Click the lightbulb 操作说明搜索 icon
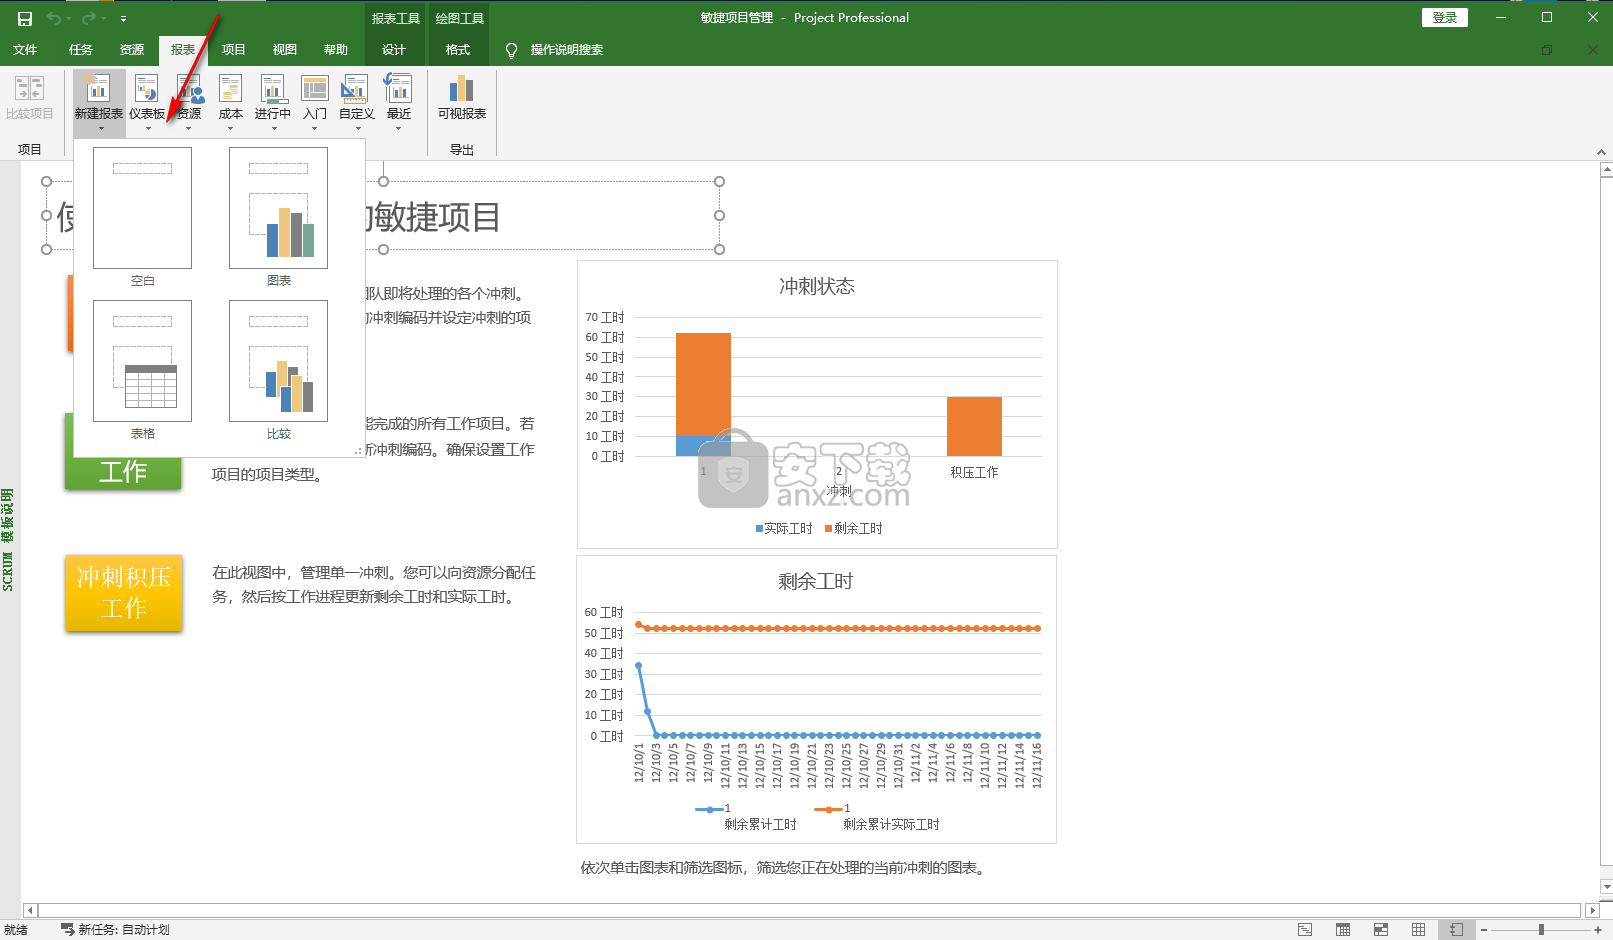 pyautogui.click(x=512, y=50)
